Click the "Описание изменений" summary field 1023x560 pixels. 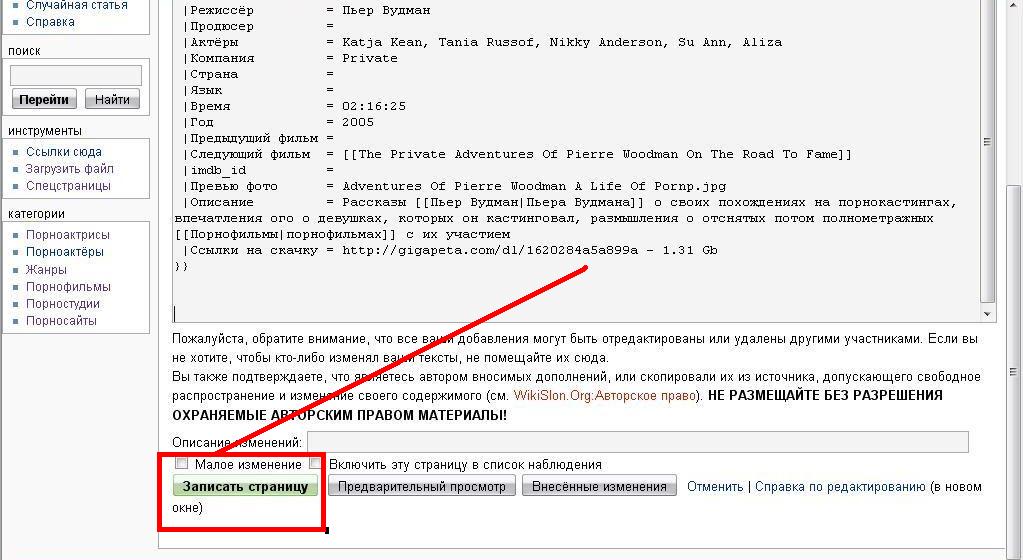click(637, 442)
